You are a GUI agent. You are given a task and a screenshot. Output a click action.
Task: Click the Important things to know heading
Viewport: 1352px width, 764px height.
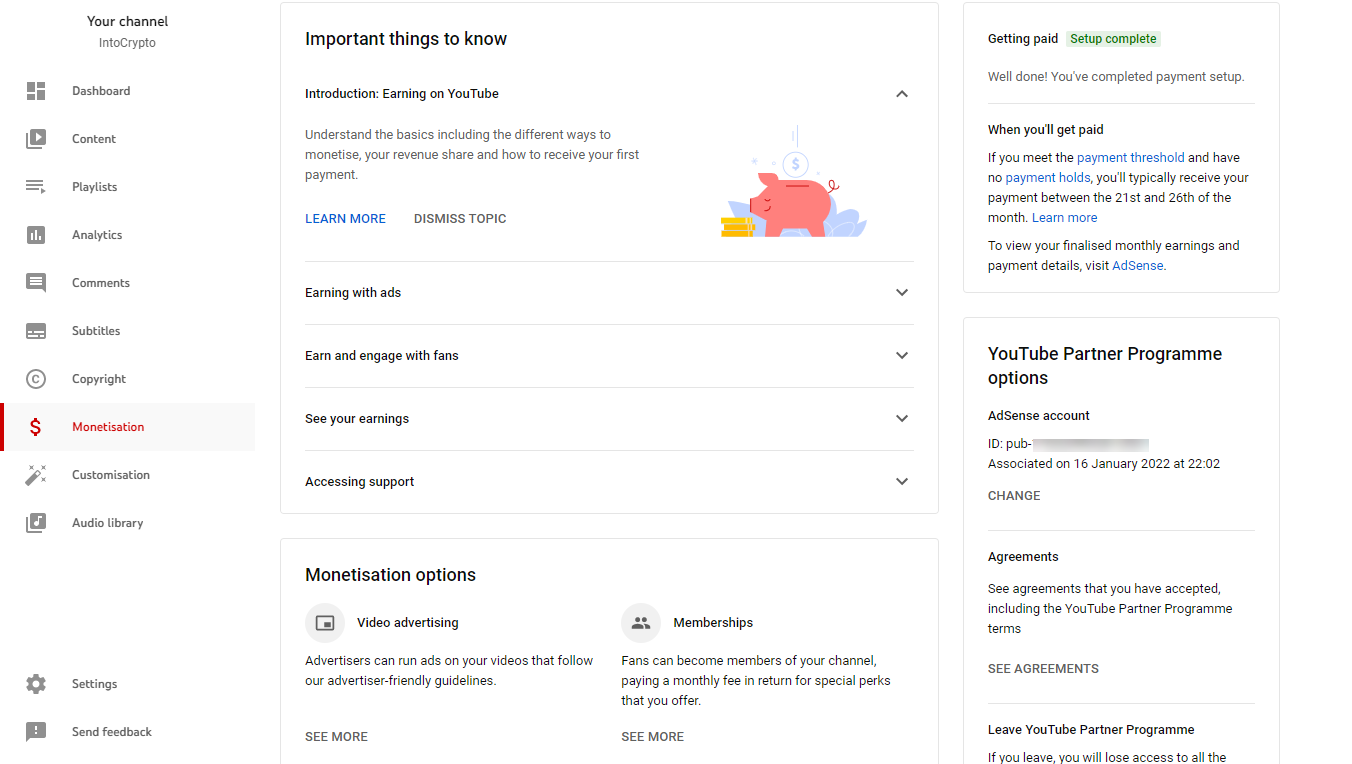coord(406,39)
